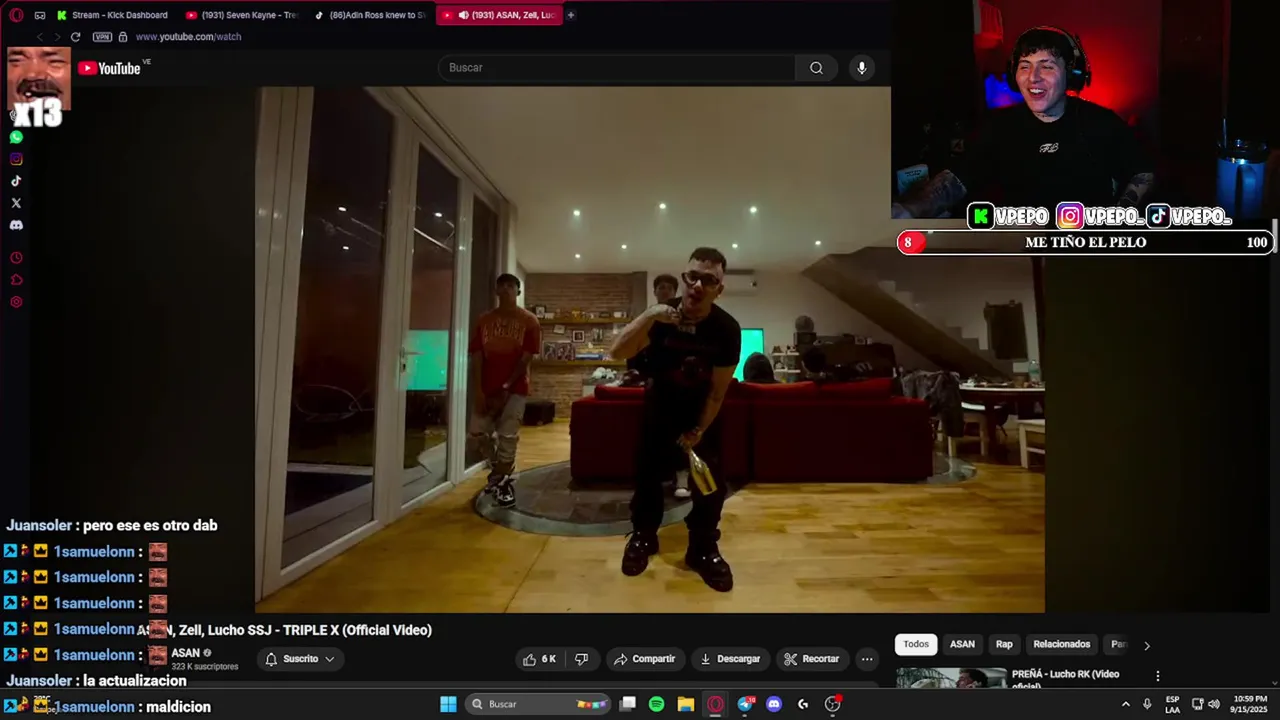
Task: Show hidden system tray icons
Action: pos(1126,704)
